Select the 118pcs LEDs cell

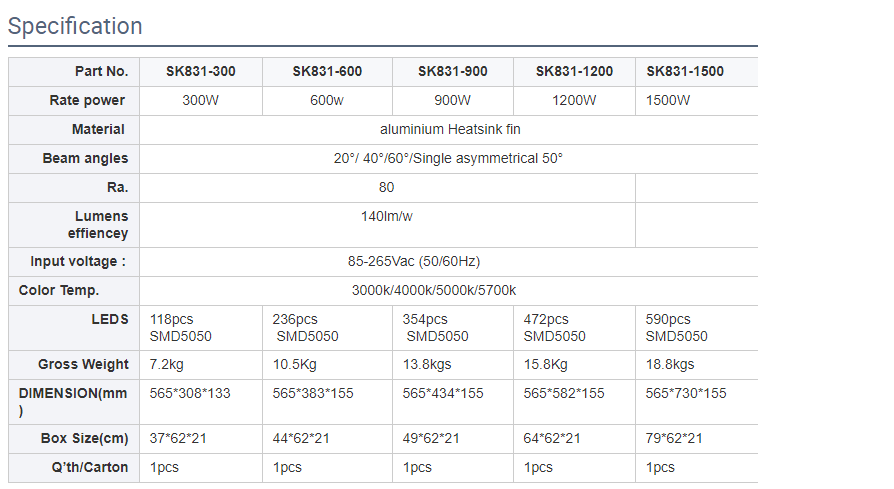[181, 327]
